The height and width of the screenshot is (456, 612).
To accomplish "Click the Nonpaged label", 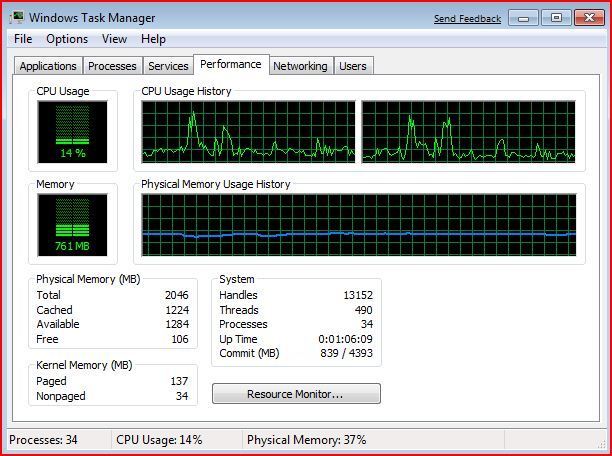I will tap(61, 396).
